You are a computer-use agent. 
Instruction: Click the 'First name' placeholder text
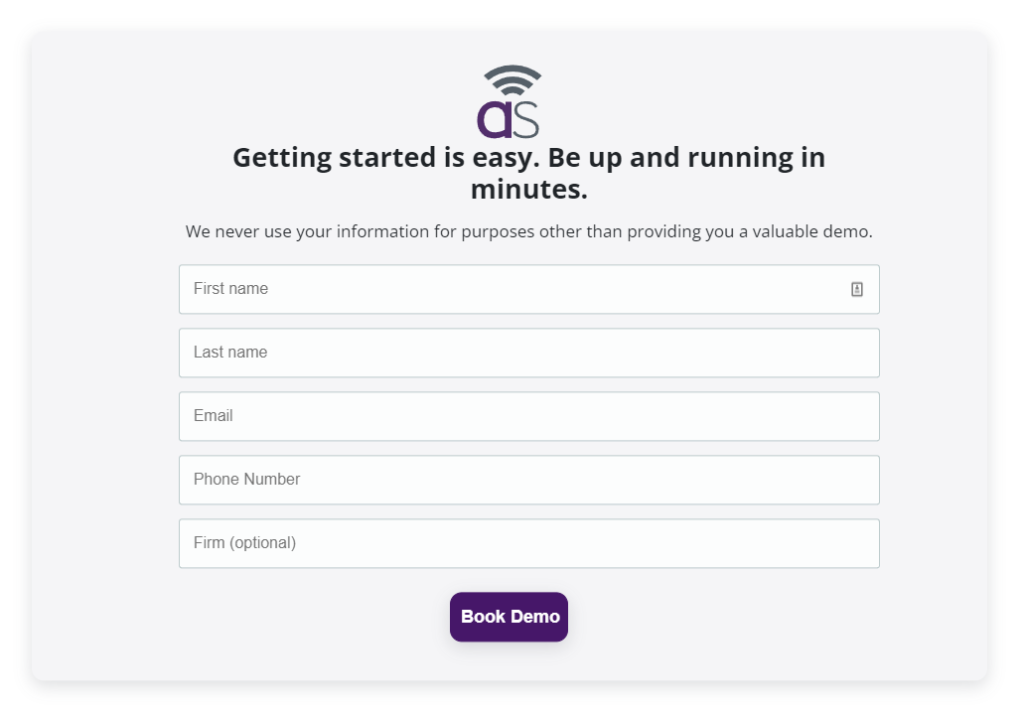click(x=231, y=289)
